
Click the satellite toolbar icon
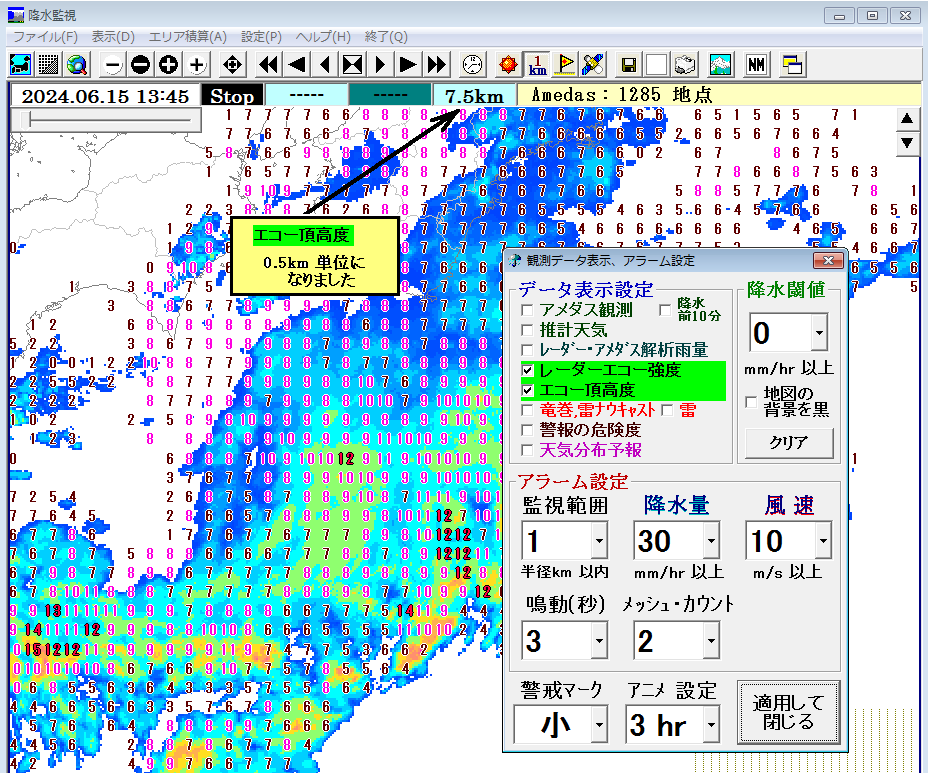(x=593, y=65)
